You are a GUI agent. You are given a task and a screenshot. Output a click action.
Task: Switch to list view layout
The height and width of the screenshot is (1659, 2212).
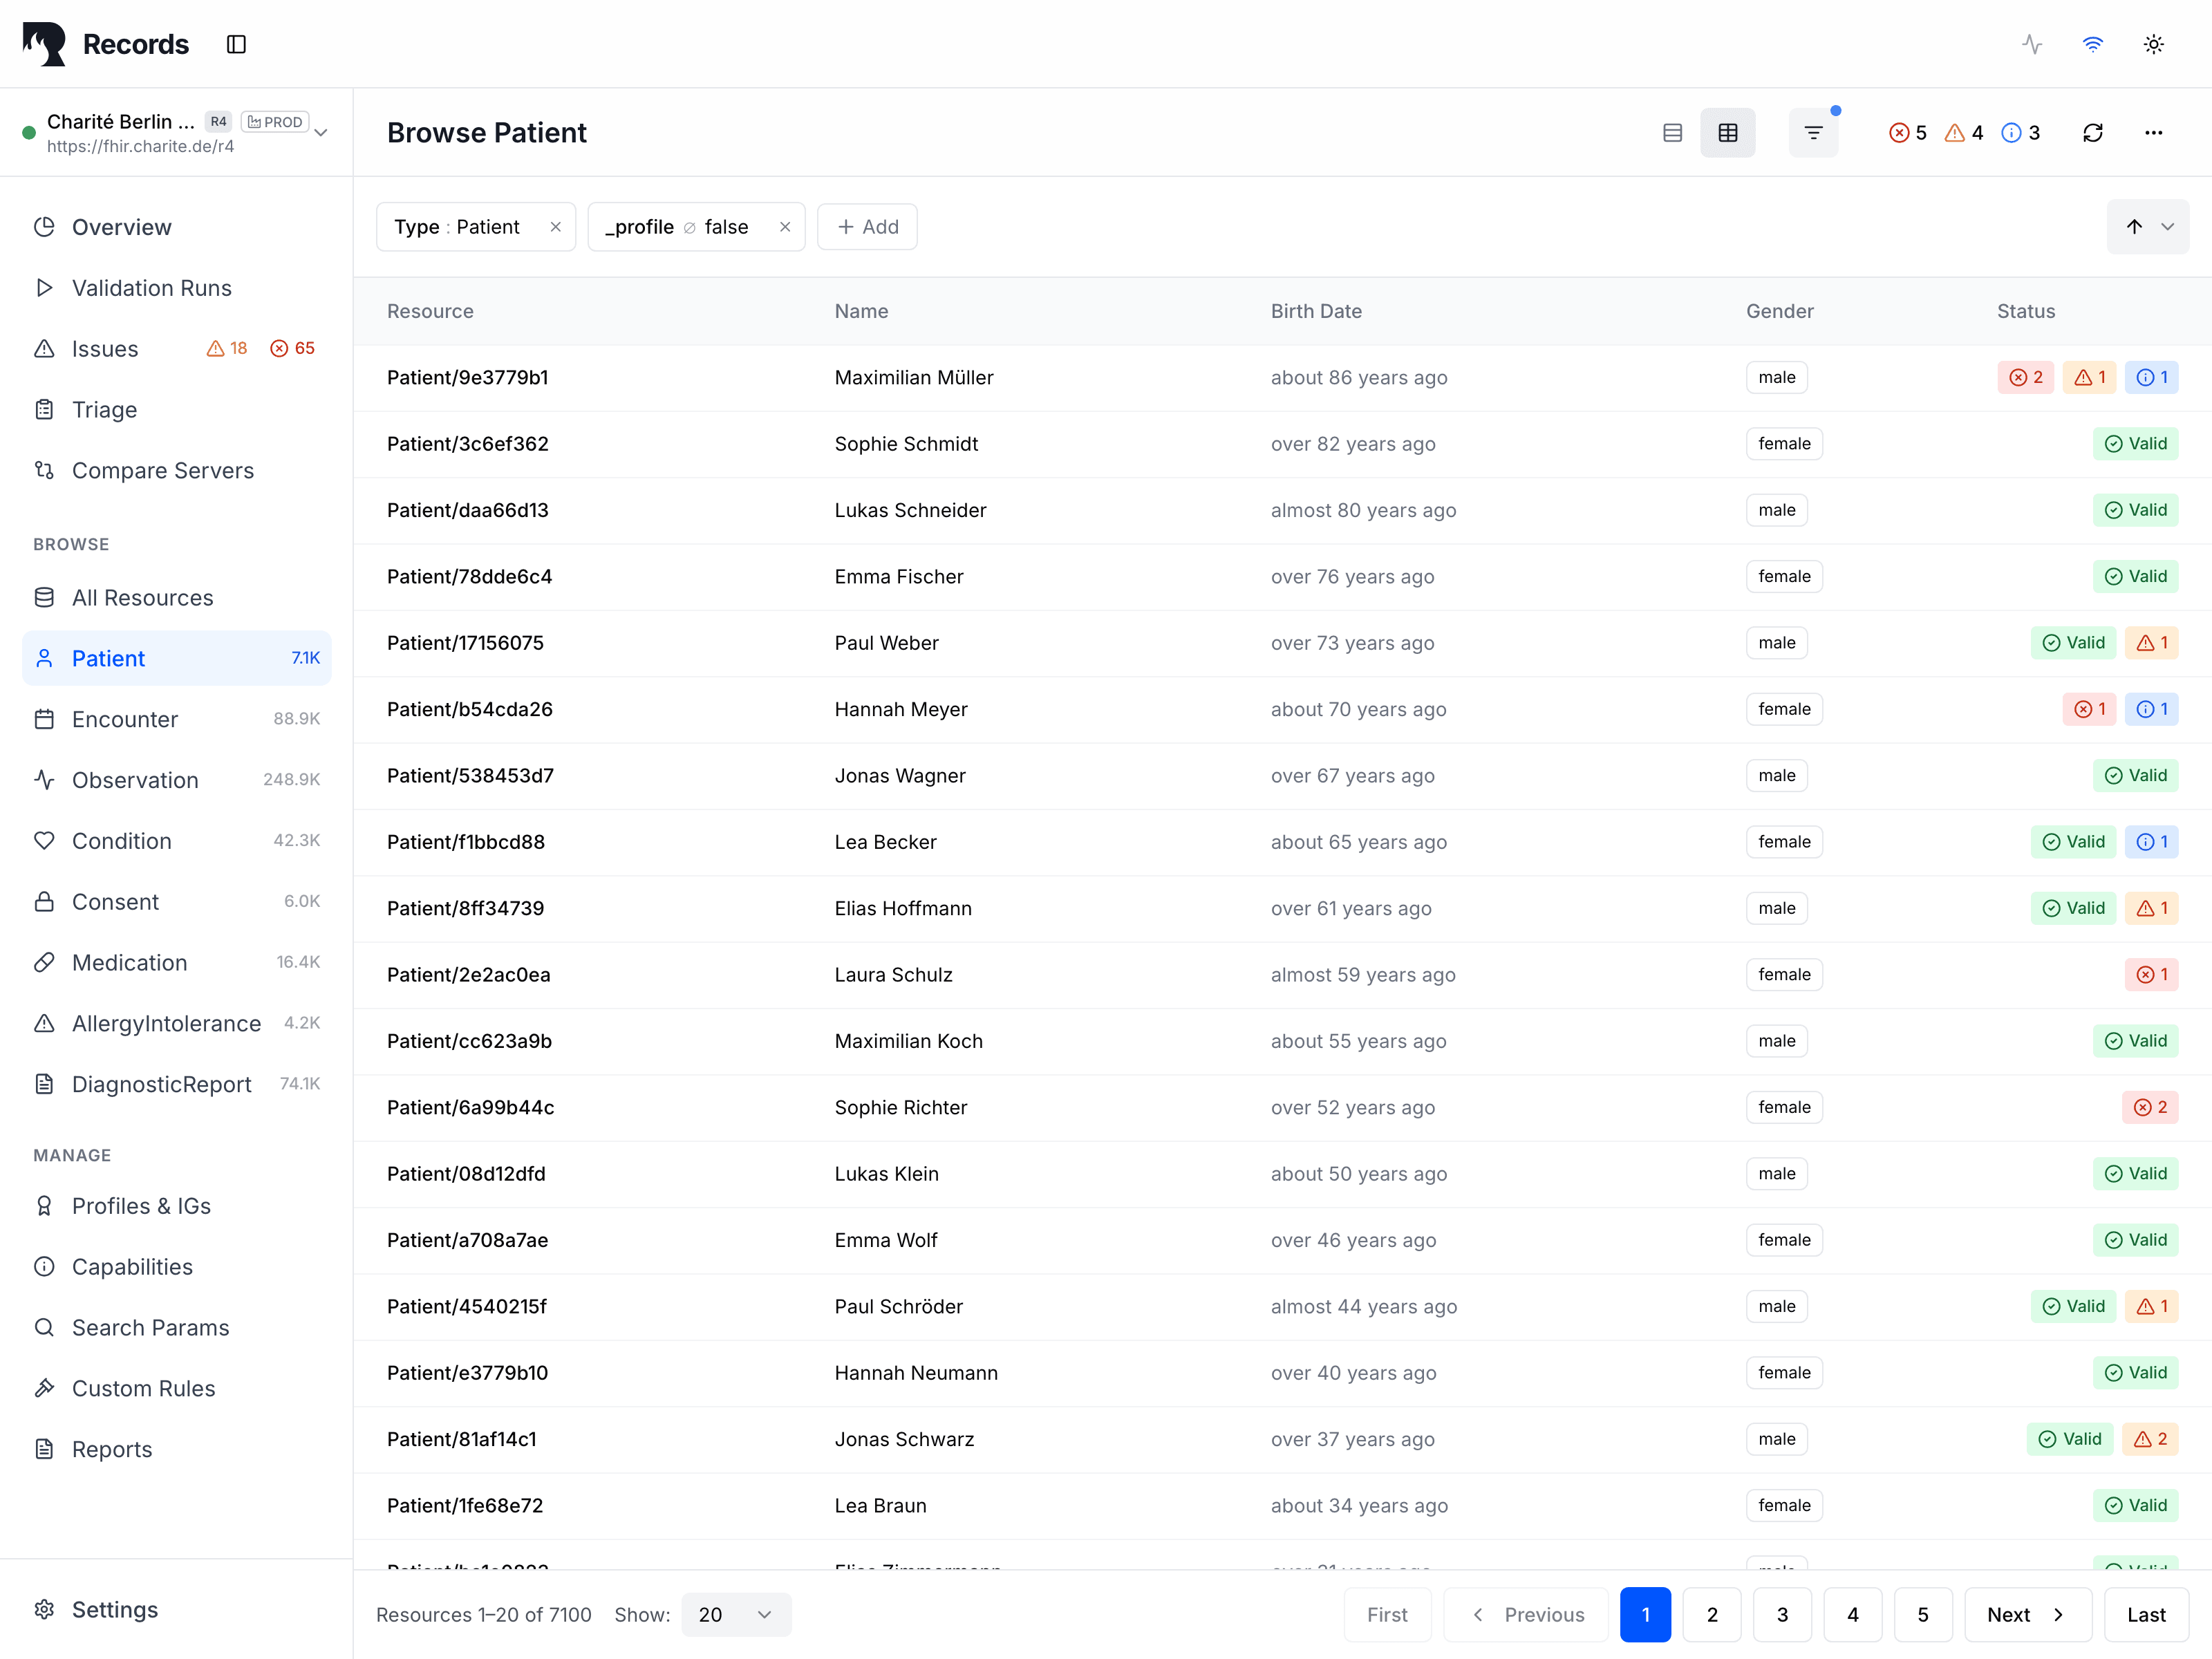(1672, 133)
